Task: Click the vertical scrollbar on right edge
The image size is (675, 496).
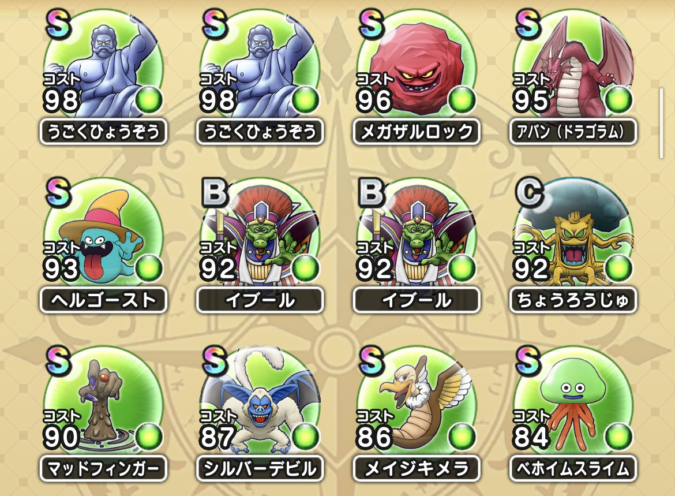Action: [661, 123]
